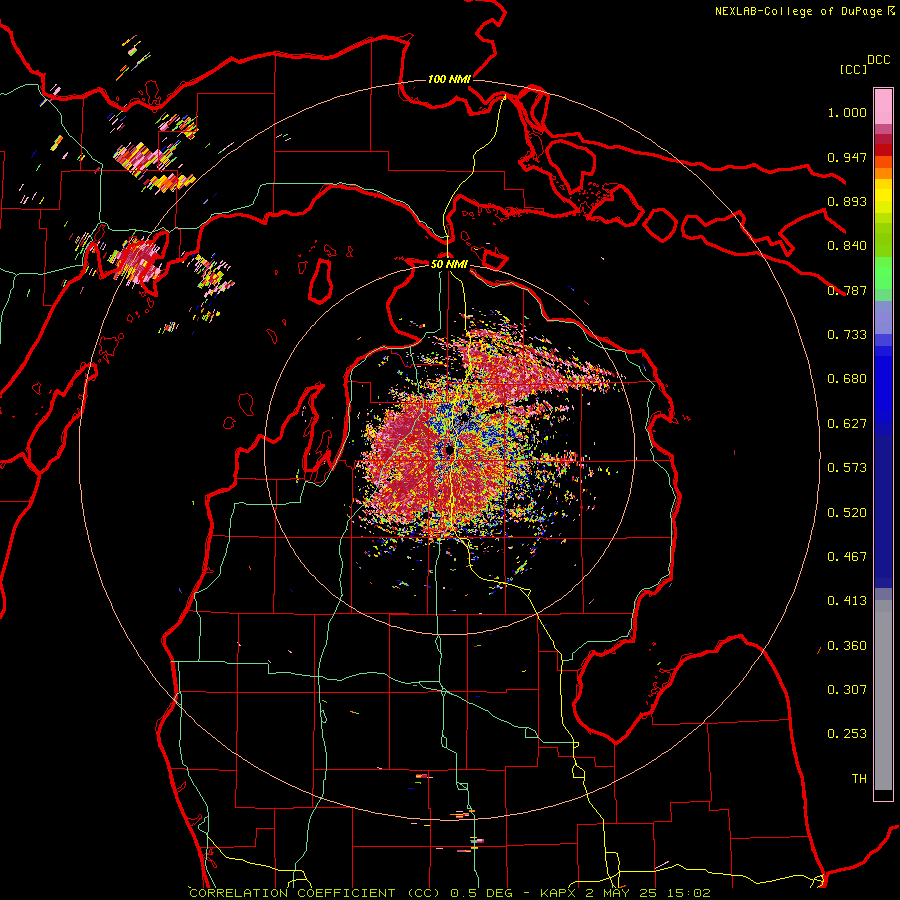Viewport: 900px width, 900px height.
Task: Select the 0.680 color scale value
Action: (847, 379)
